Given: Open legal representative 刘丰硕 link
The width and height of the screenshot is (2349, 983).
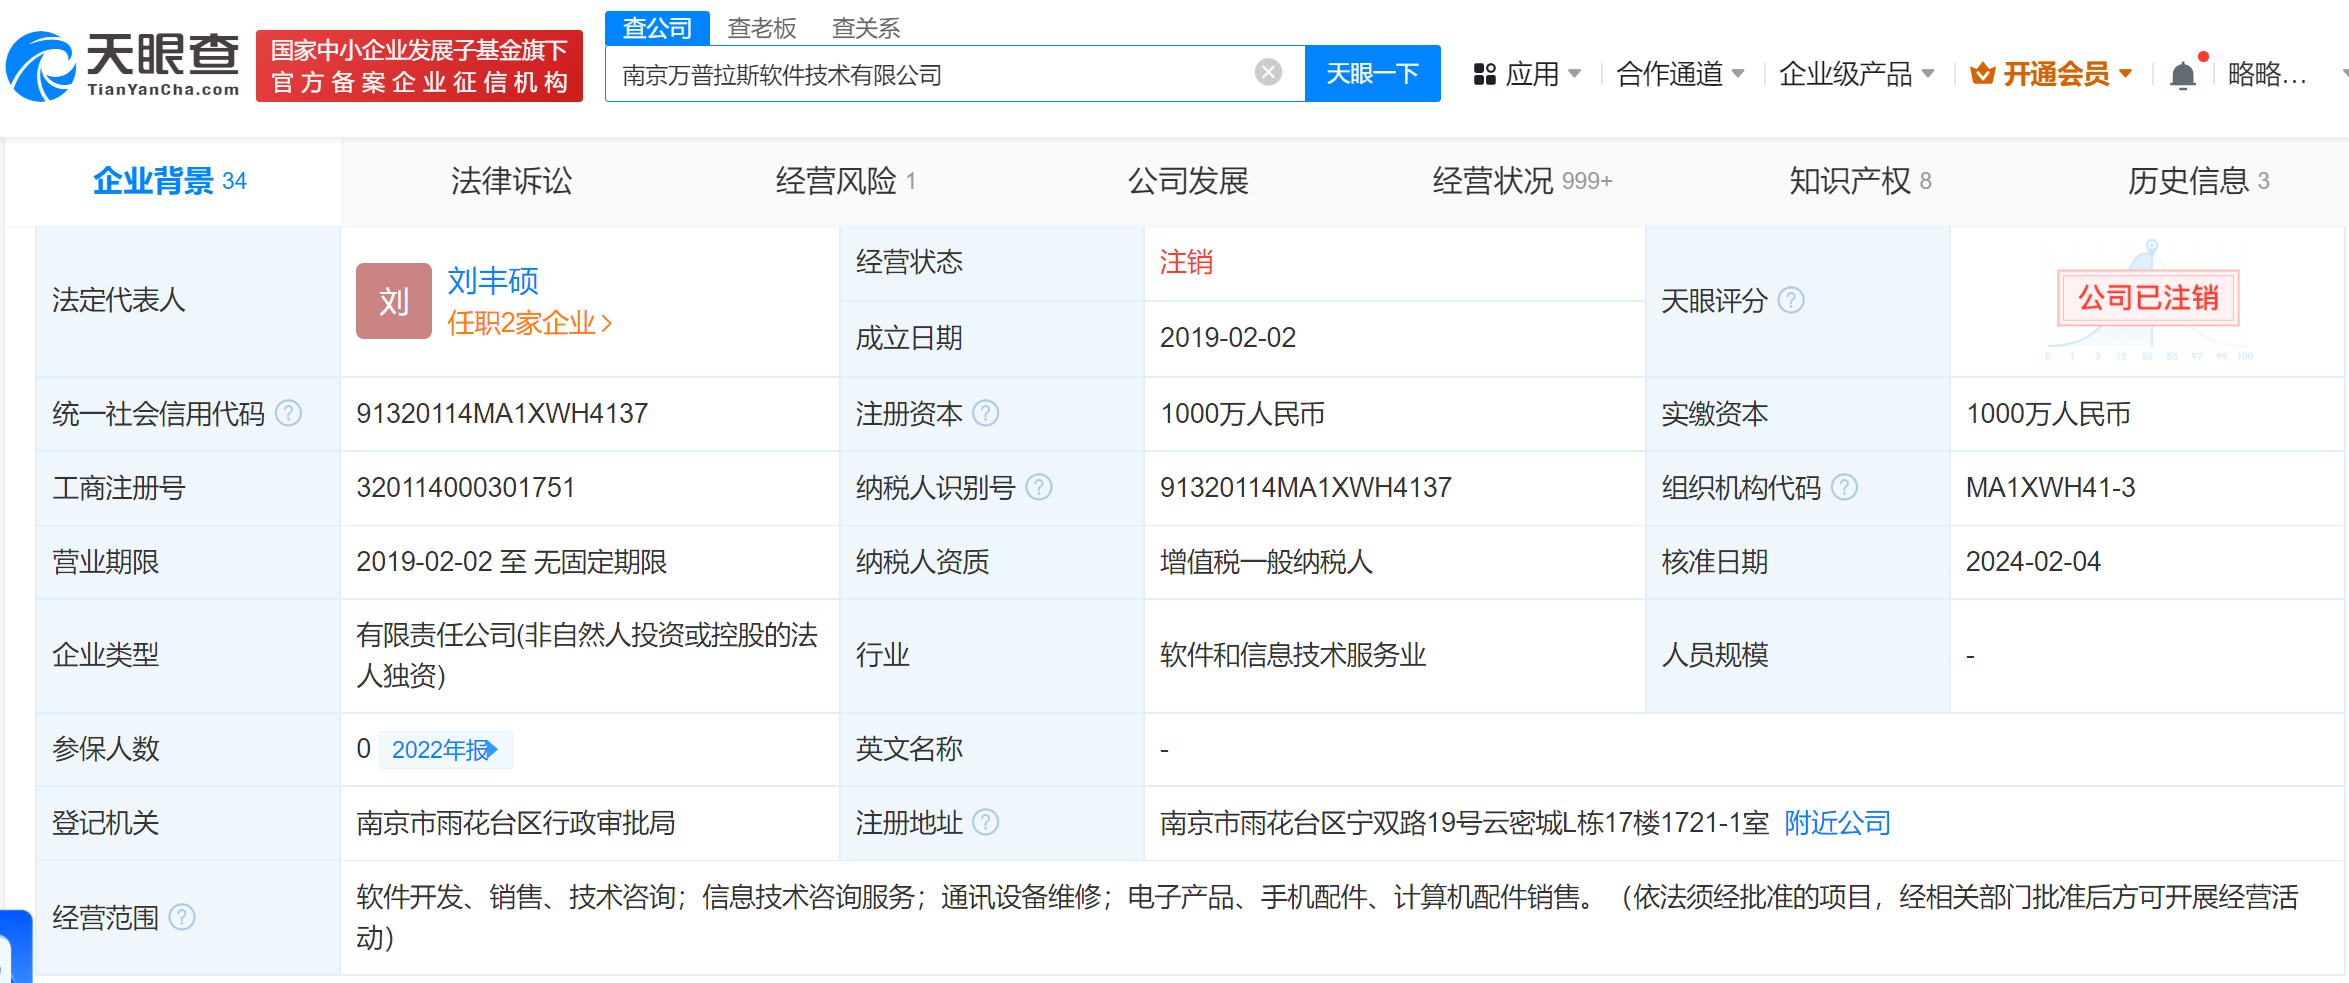Looking at the screenshot, I should pos(493,281).
